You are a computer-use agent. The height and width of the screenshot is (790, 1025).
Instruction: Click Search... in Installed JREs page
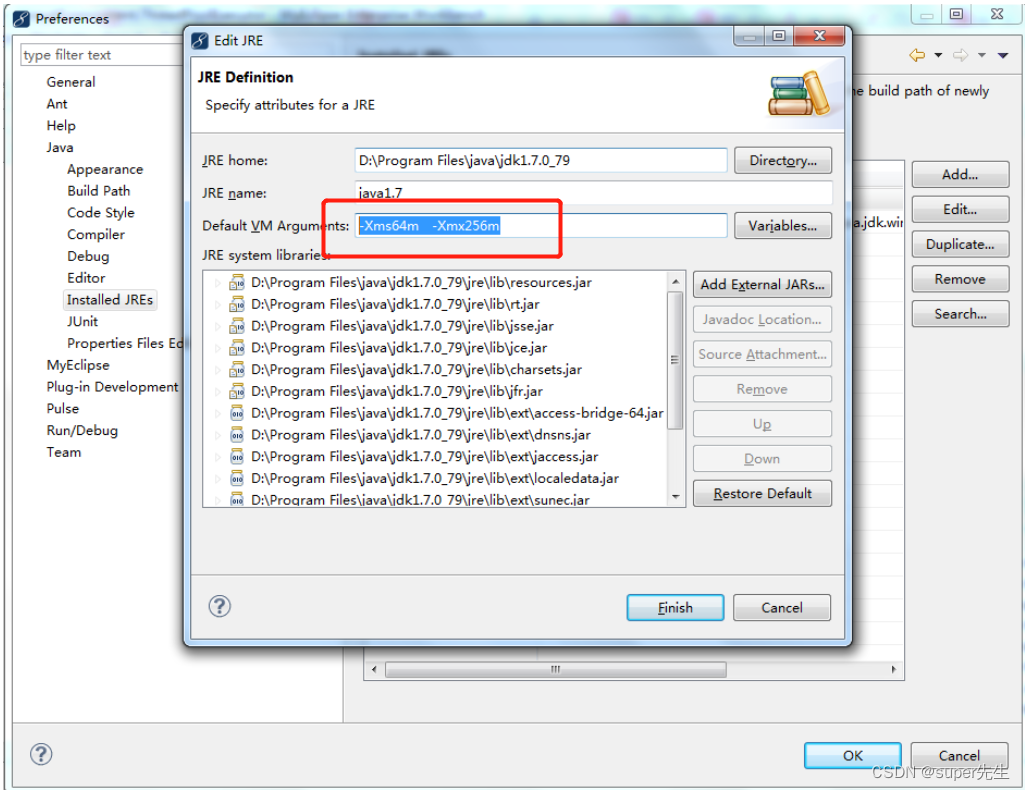click(960, 314)
